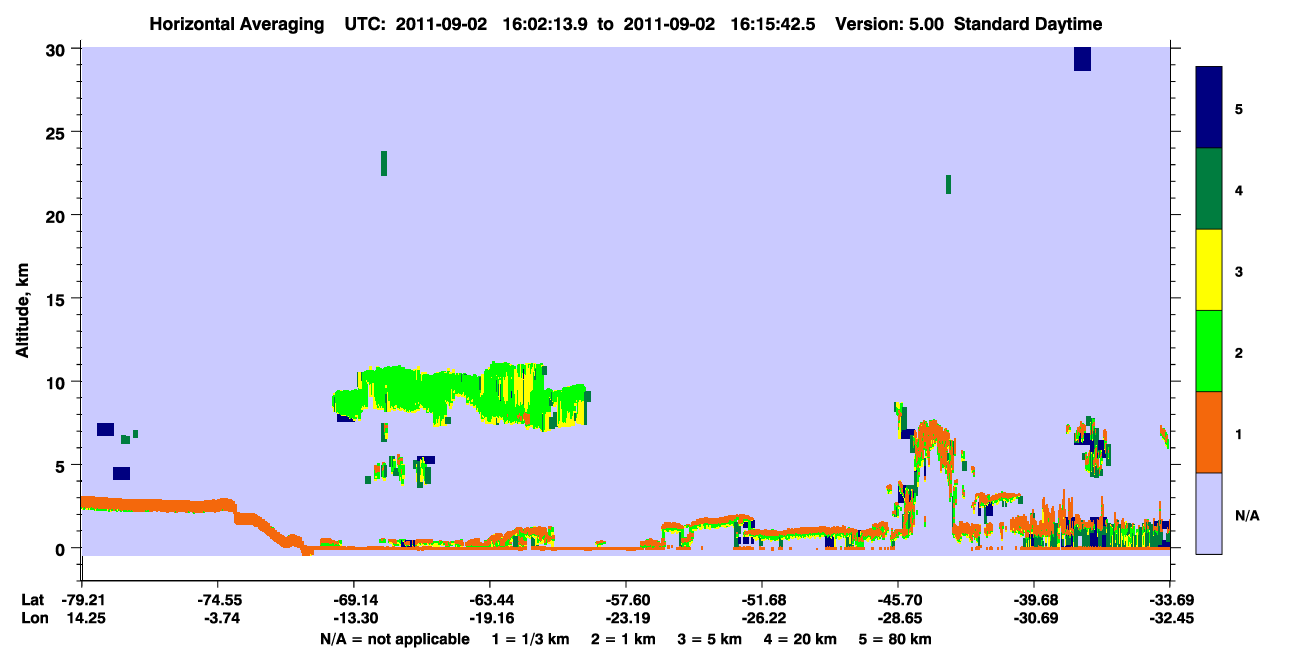Click longitude value -13.30
Screen dimensions: 1300x667
pyautogui.click(x=354, y=618)
